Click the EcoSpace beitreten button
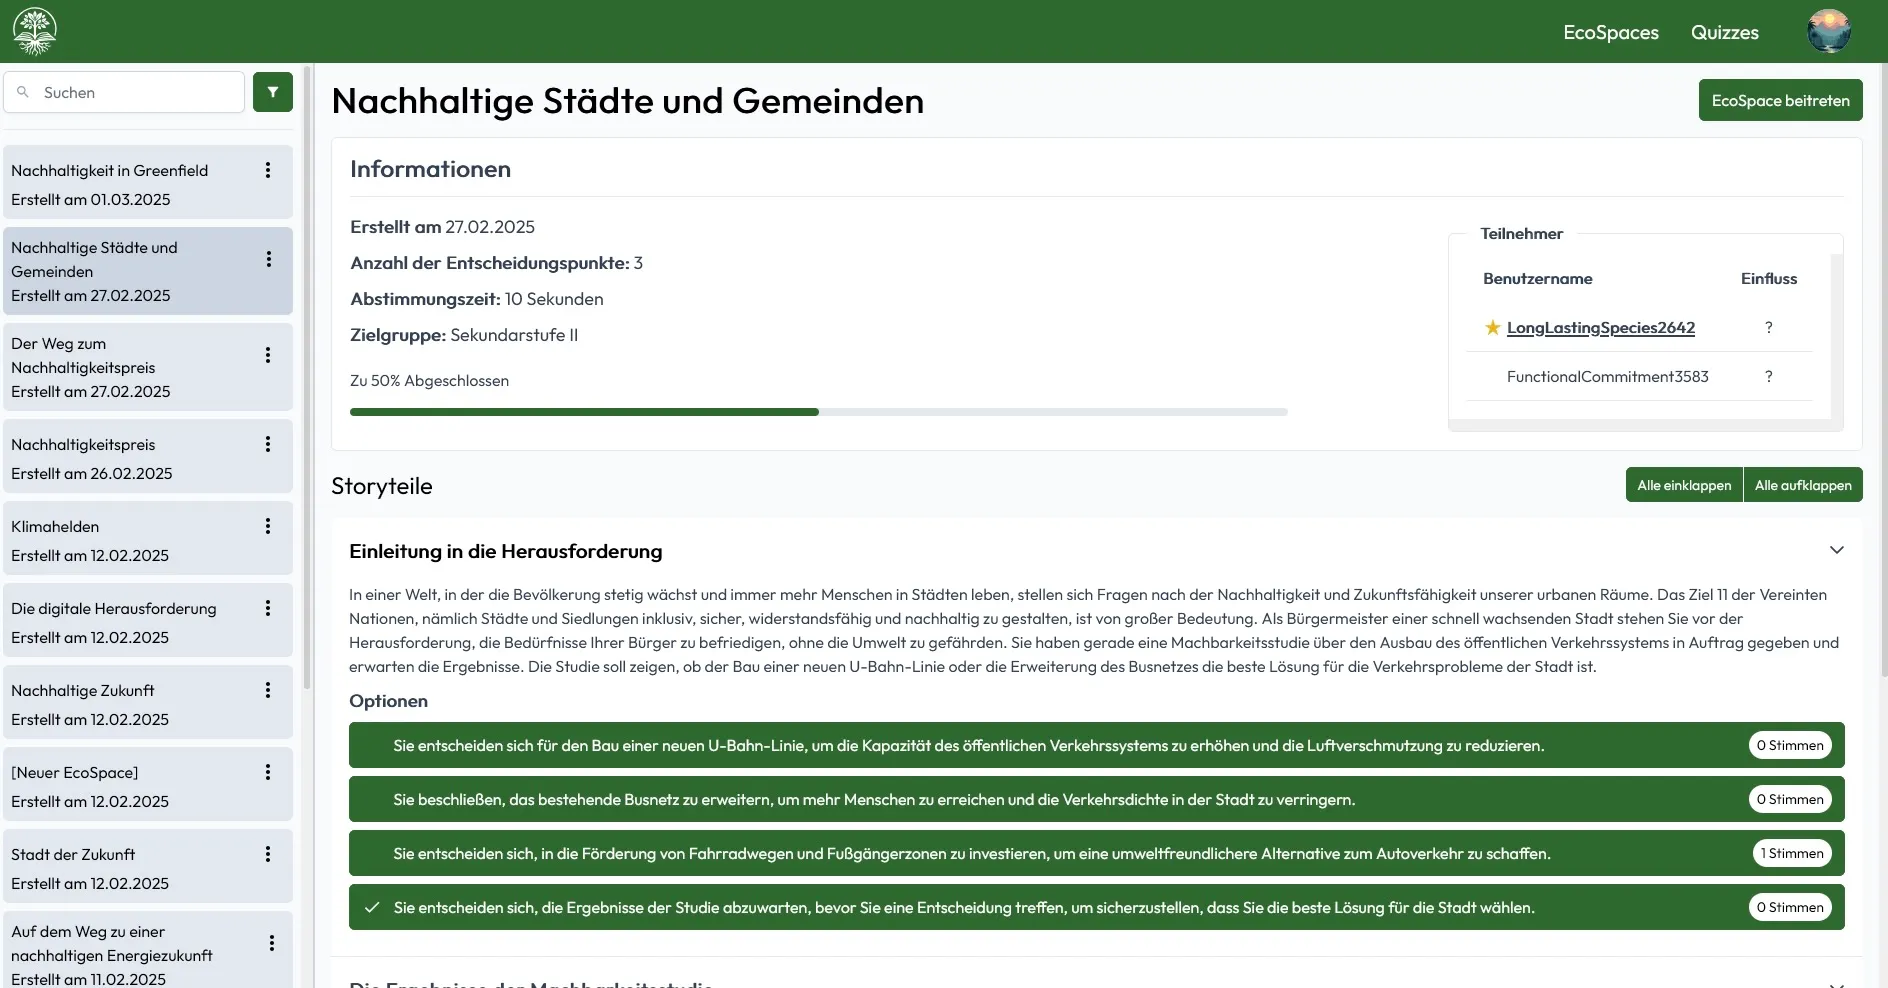The height and width of the screenshot is (988, 1888). point(1780,99)
